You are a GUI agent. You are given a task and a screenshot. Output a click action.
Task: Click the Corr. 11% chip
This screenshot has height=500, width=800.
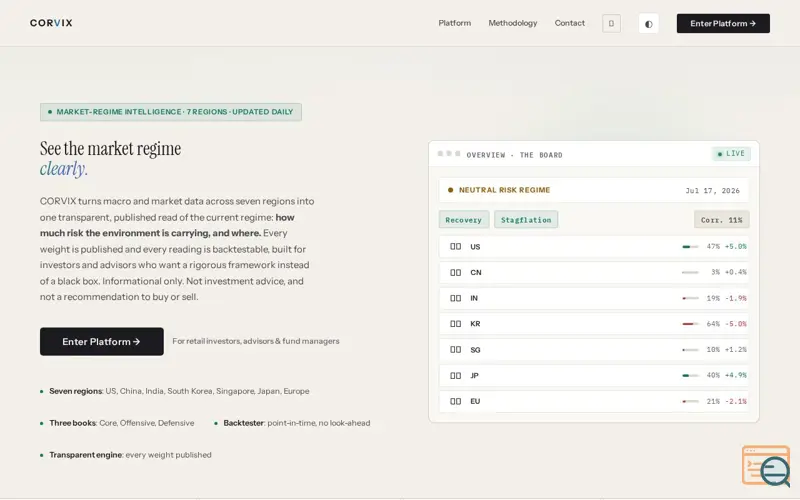point(721,220)
